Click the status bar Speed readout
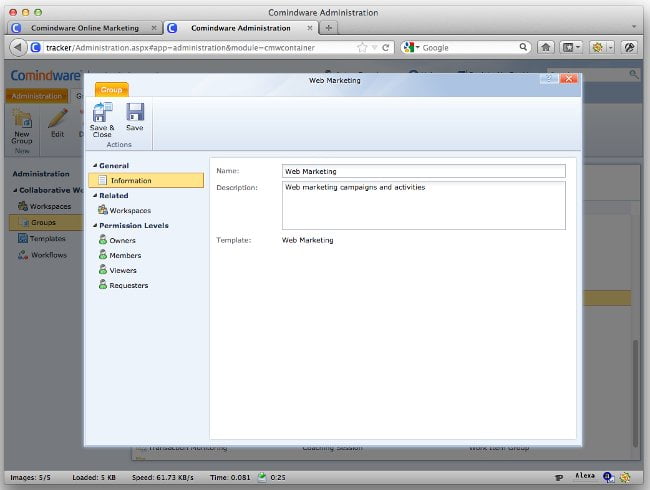650x490 pixels. coord(162,478)
